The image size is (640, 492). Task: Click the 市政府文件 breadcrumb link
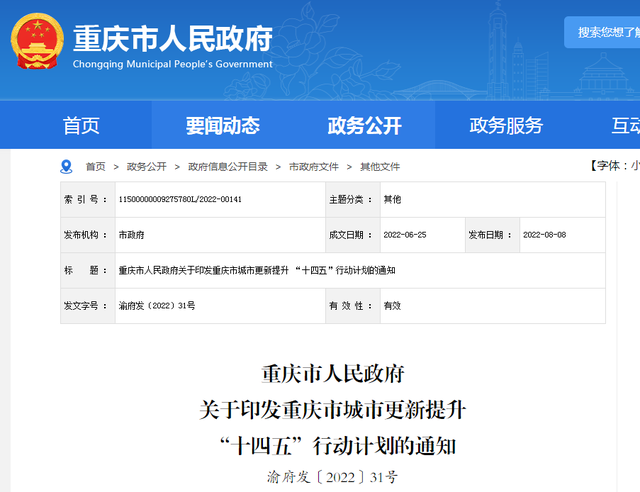313,167
